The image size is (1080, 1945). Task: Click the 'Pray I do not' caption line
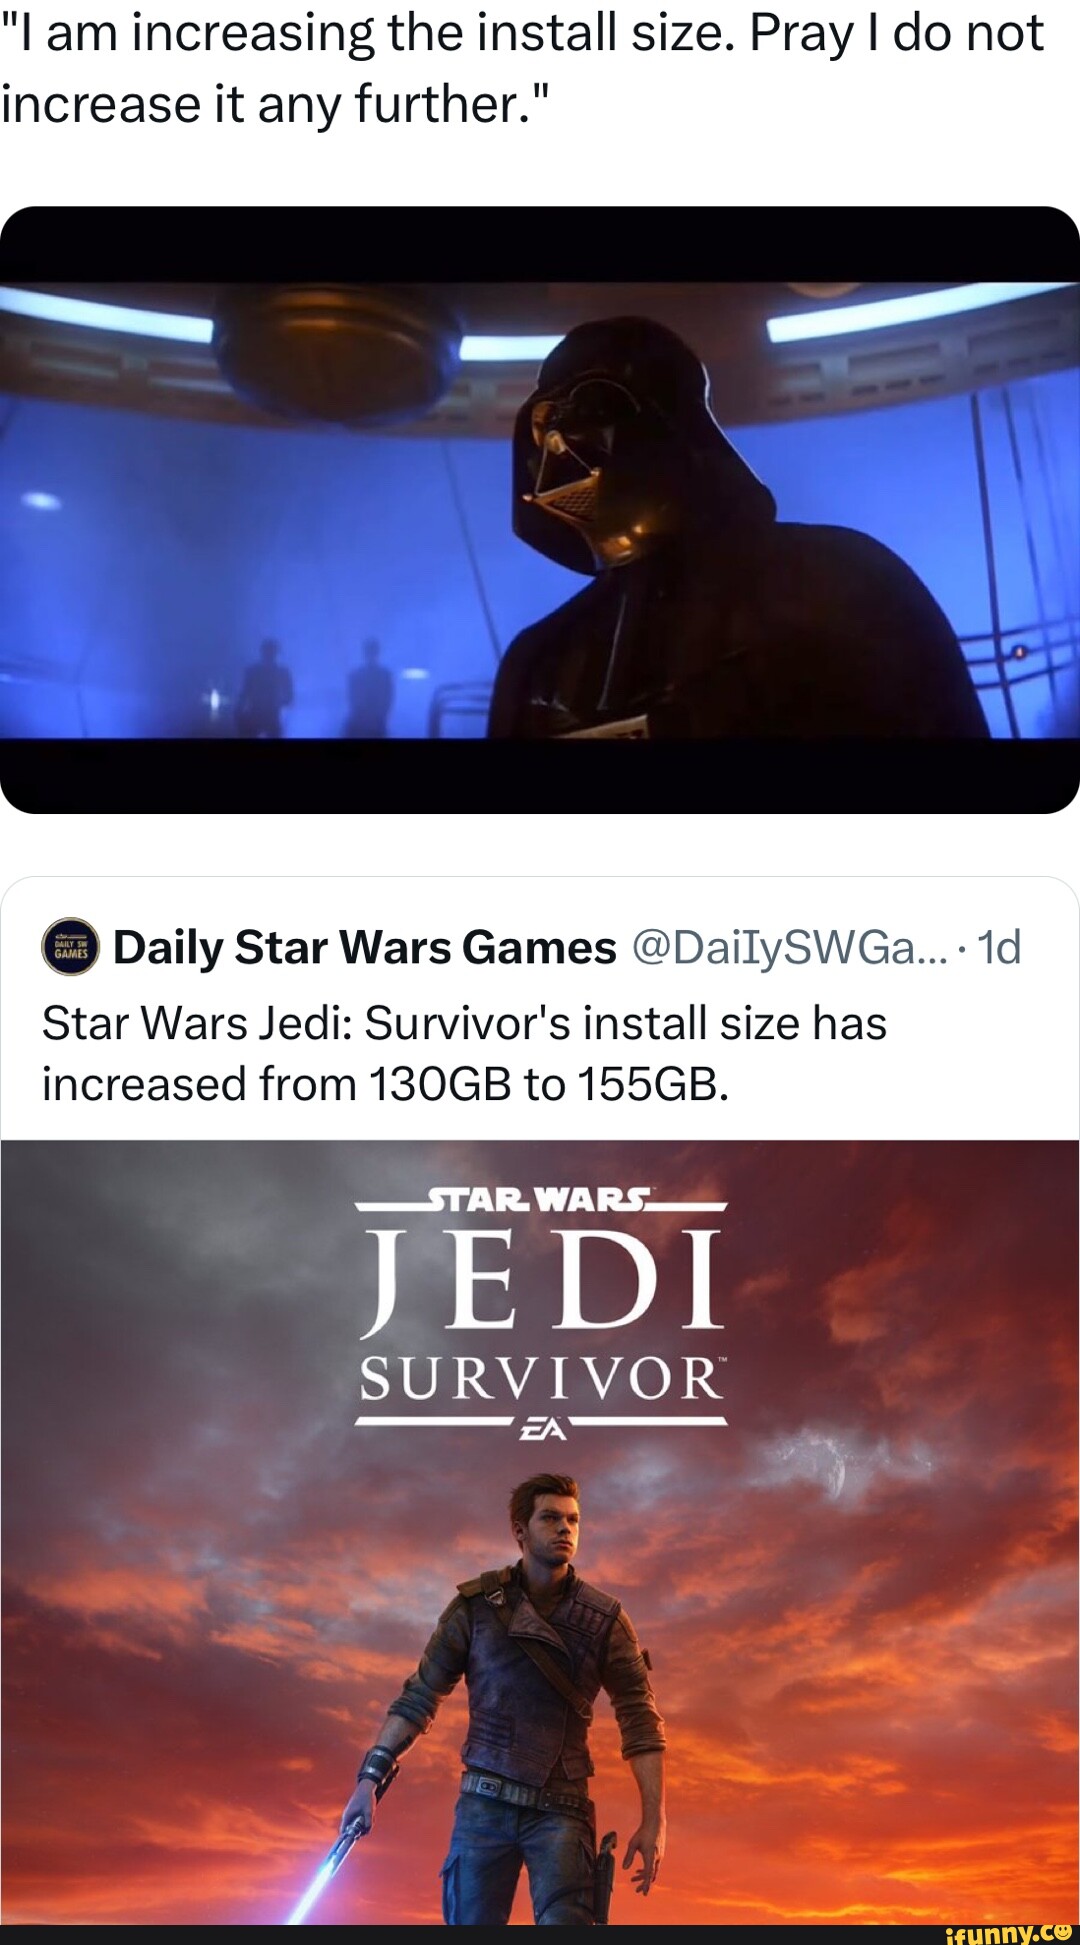tap(897, 33)
